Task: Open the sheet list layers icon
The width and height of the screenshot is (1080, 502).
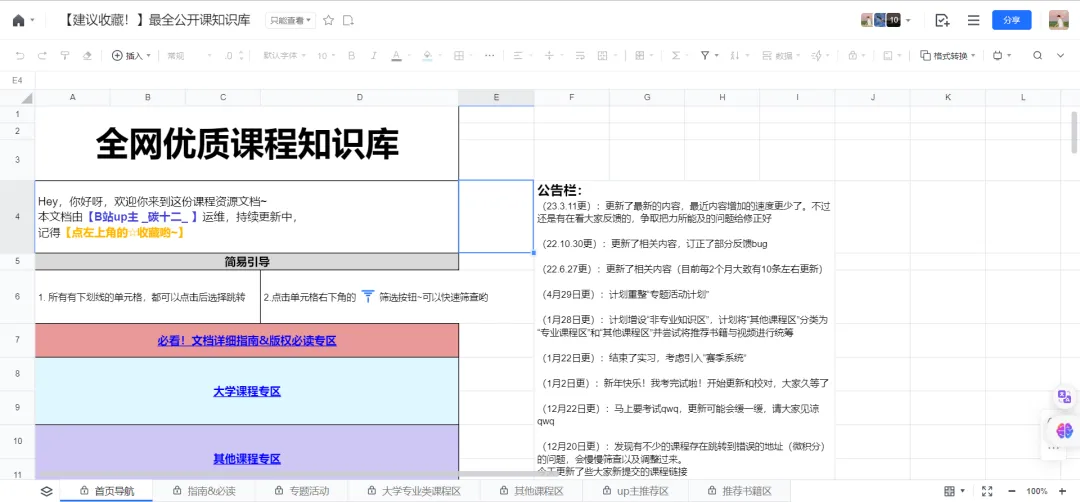Action: pos(46,491)
